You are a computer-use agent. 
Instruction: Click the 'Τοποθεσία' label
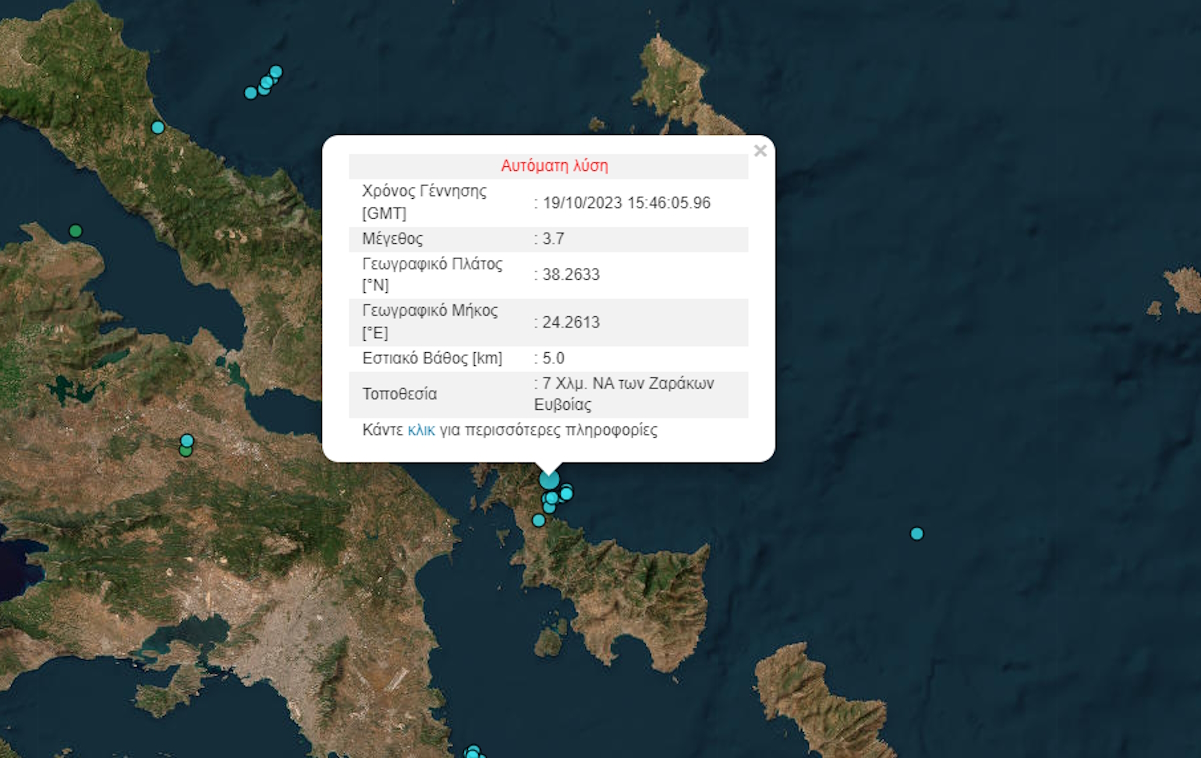tap(399, 394)
